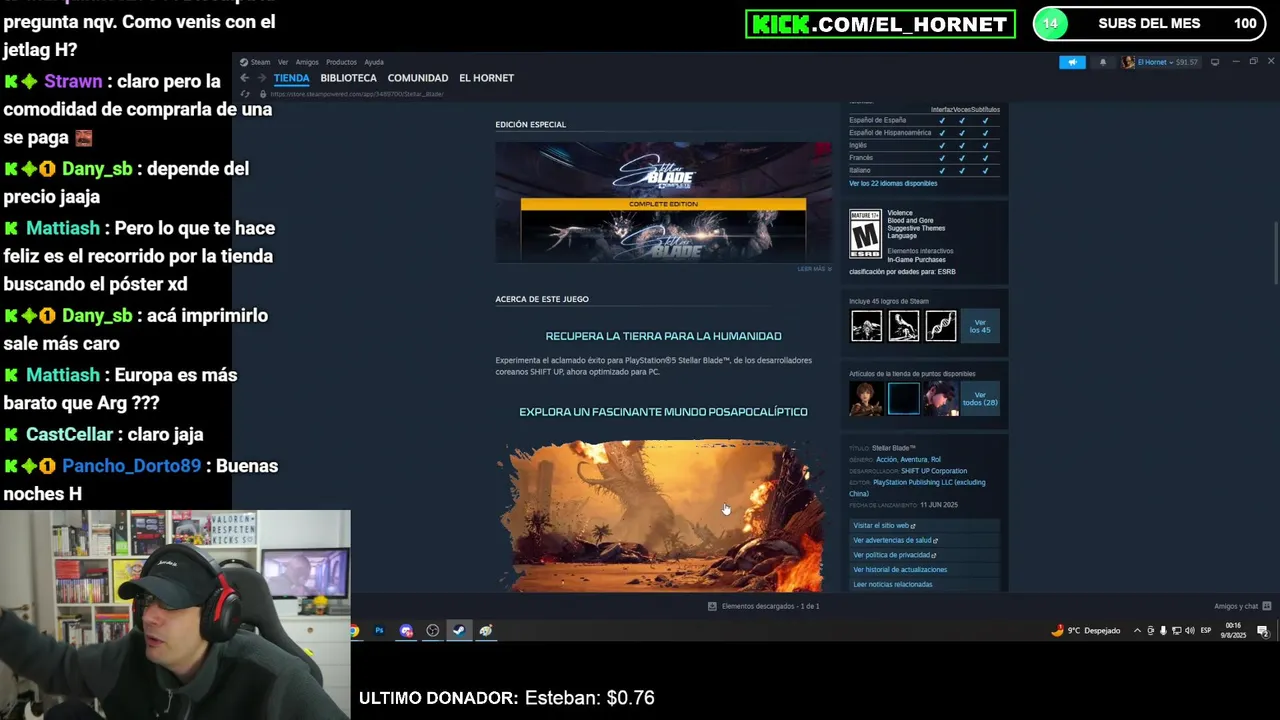Viewport: 1280px width, 720px height.
Task: Open the Productos menu
Action: coord(341,62)
